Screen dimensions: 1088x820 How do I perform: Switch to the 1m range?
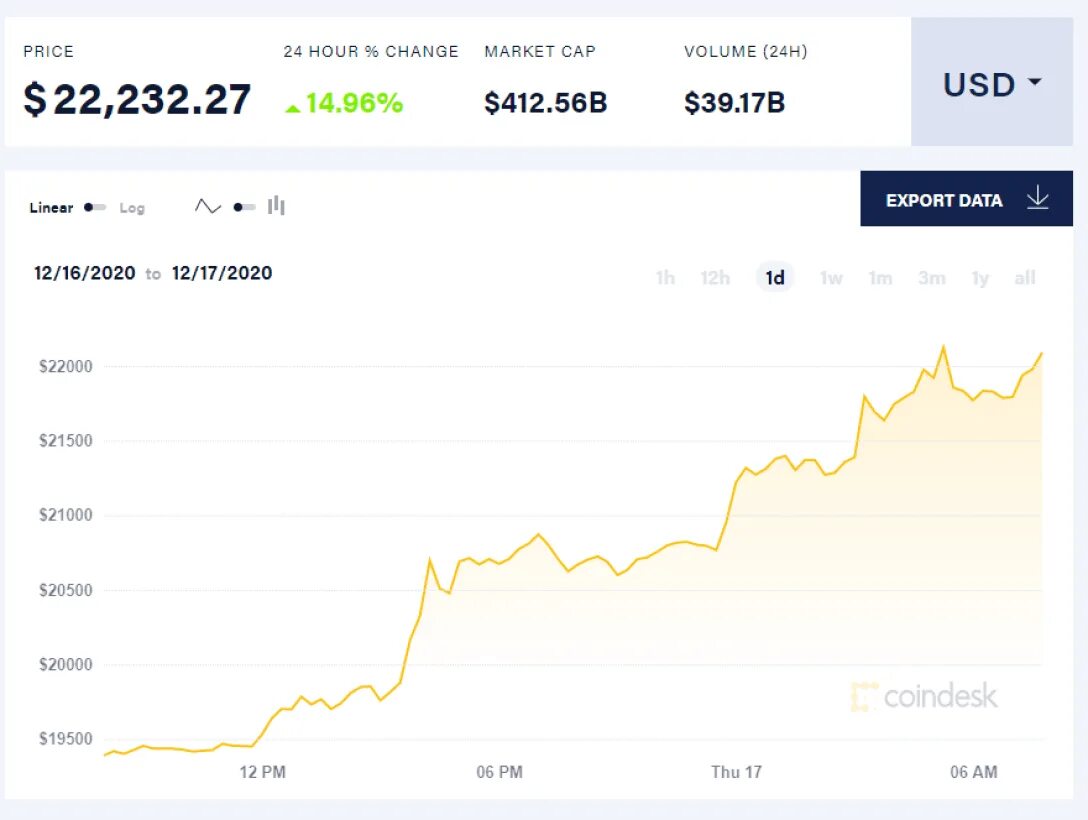click(x=880, y=278)
